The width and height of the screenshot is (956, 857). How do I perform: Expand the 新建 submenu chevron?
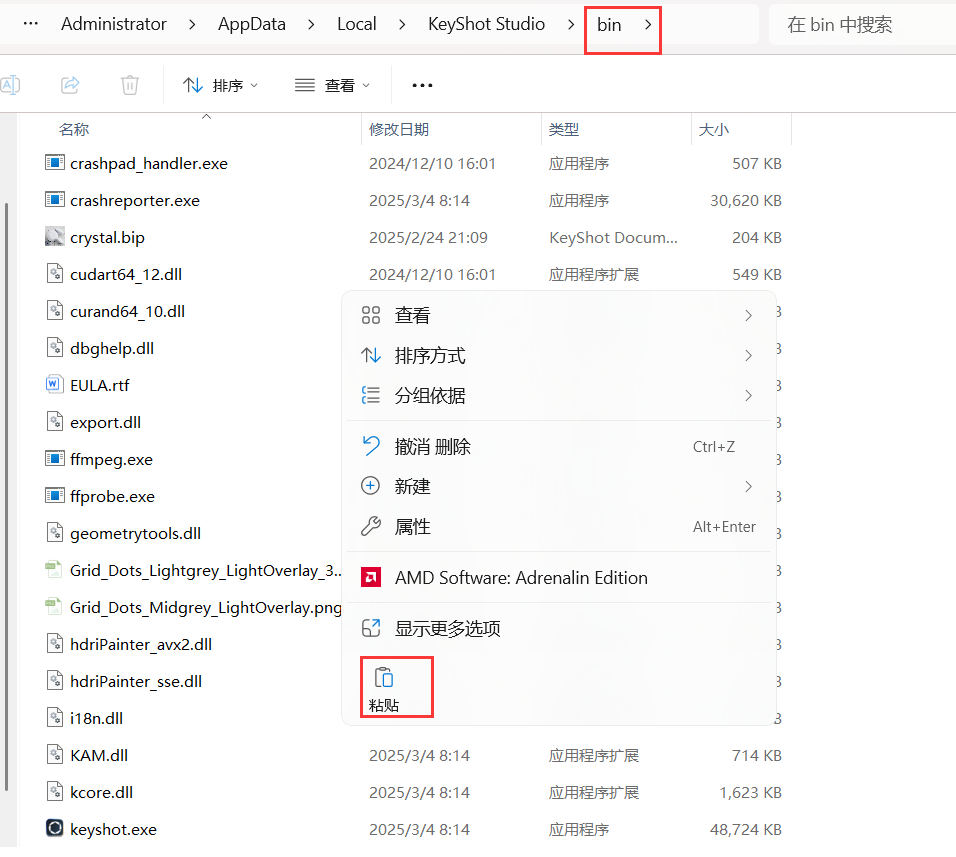pyautogui.click(x=748, y=486)
